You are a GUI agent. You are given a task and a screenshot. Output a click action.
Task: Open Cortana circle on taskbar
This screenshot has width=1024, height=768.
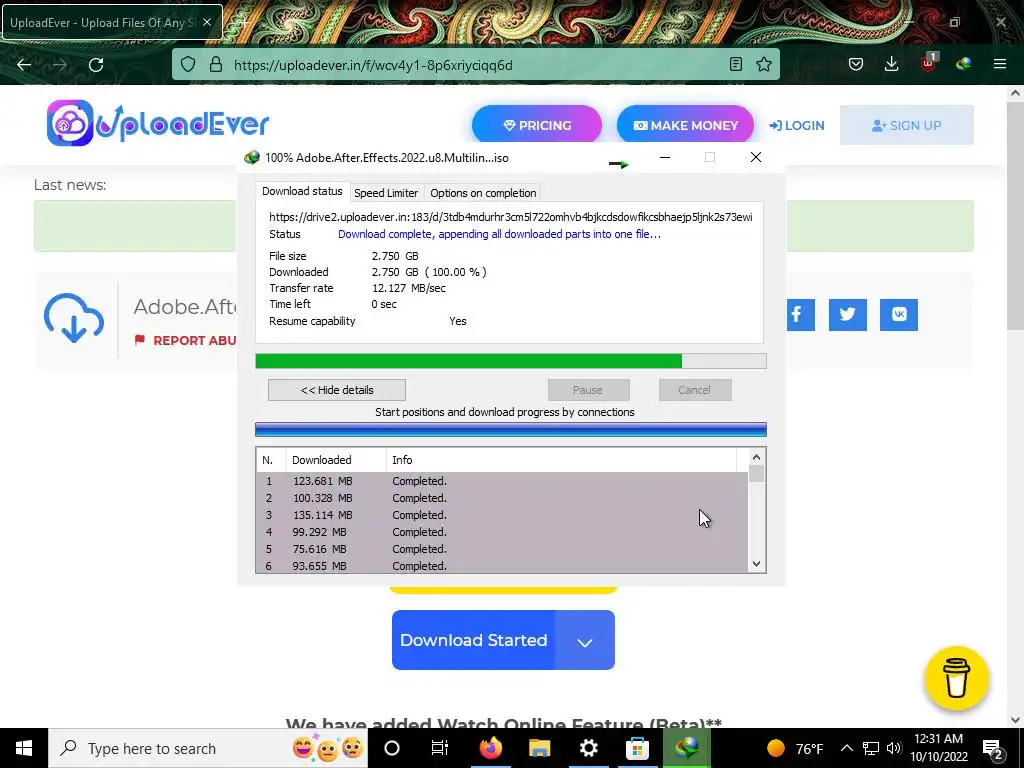tap(392, 748)
